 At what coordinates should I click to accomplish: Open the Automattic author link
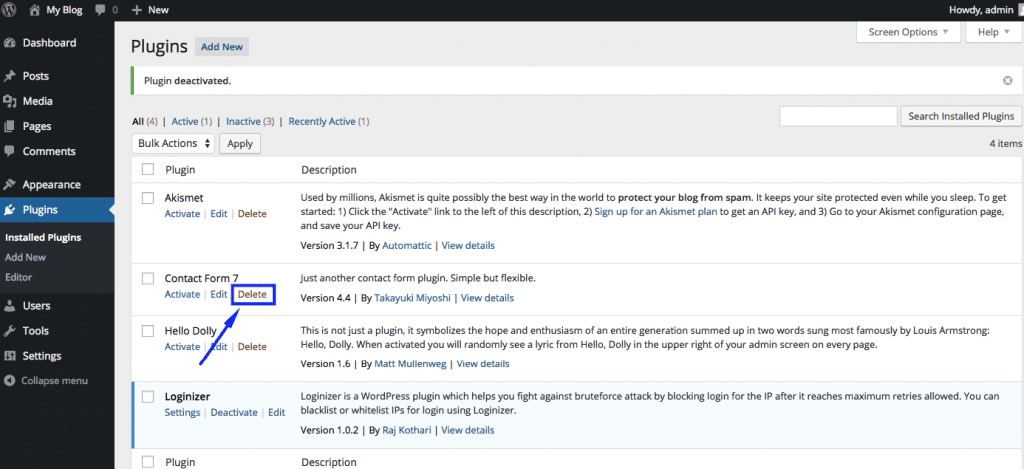pyautogui.click(x=407, y=246)
